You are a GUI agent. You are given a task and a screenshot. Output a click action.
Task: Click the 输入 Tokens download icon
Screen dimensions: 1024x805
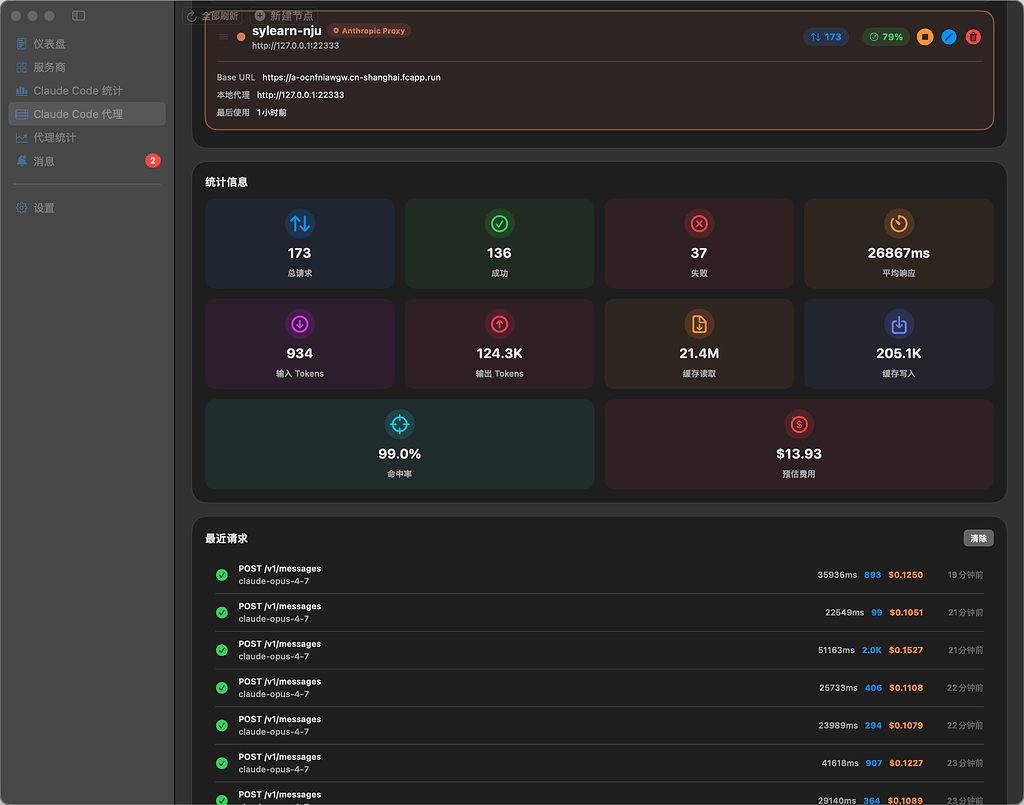pyautogui.click(x=300, y=324)
